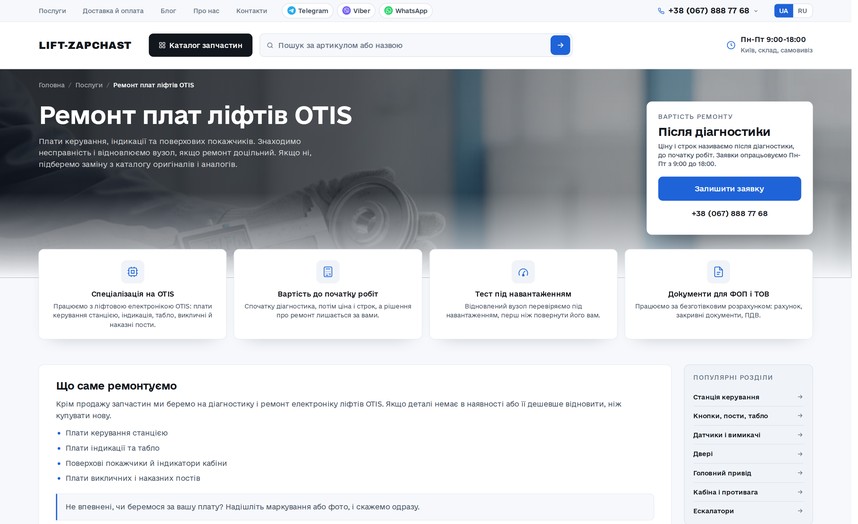858x524 pixels.
Task: Go to Головна breadcrumb
Action: pyautogui.click(x=51, y=85)
